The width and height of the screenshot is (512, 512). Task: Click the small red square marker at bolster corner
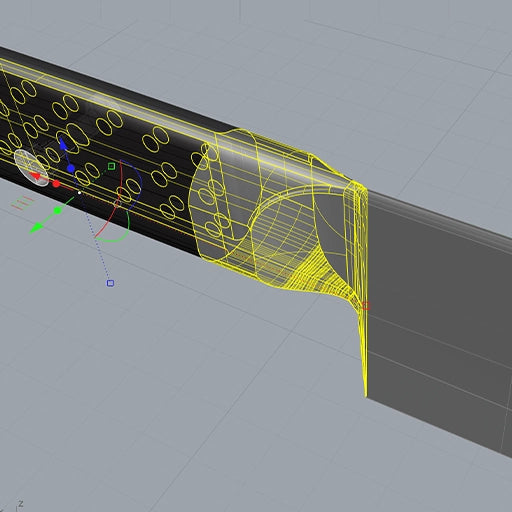[366, 306]
